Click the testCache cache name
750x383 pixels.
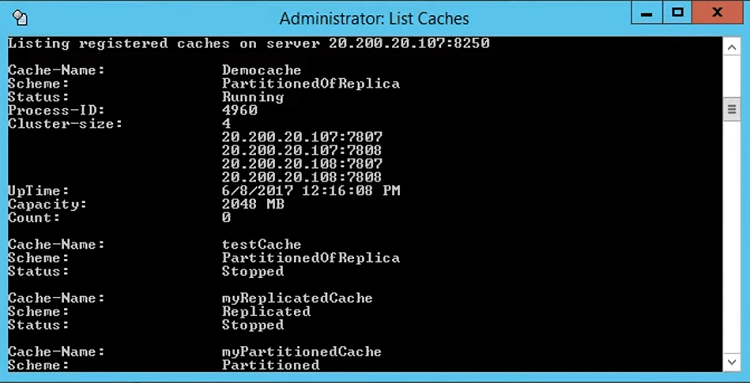pyautogui.click(x=262, y=244)
